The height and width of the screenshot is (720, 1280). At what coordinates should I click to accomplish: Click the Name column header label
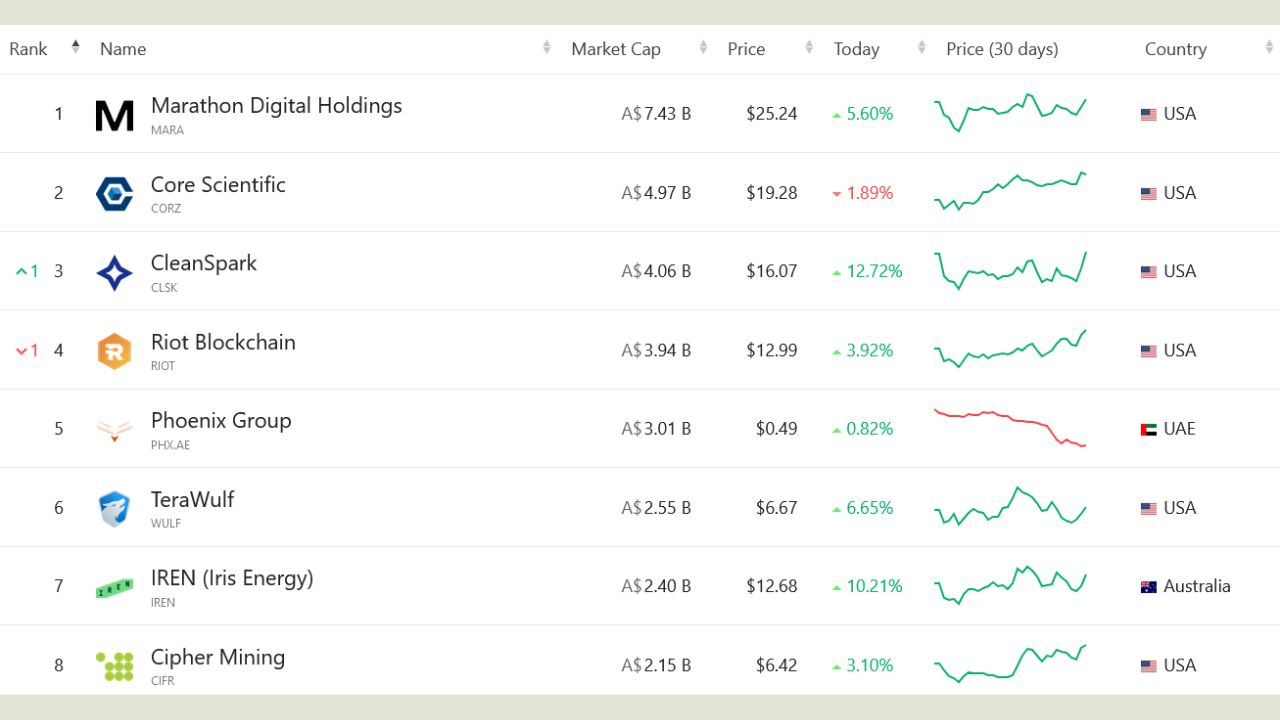(x=123, y=49)
